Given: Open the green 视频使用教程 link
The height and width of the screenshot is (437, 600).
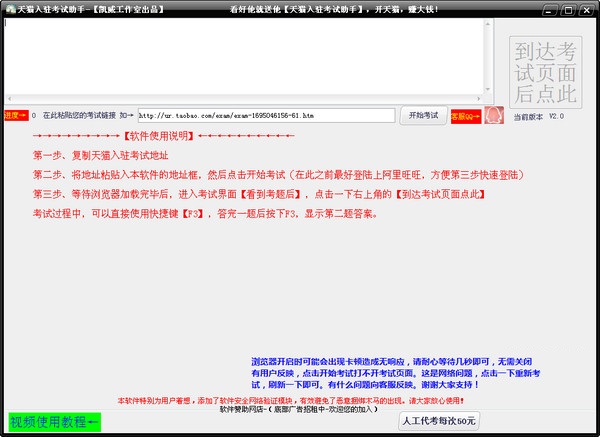Looking at the screenshot, I should pyautogui.click(x=54, y=422).
